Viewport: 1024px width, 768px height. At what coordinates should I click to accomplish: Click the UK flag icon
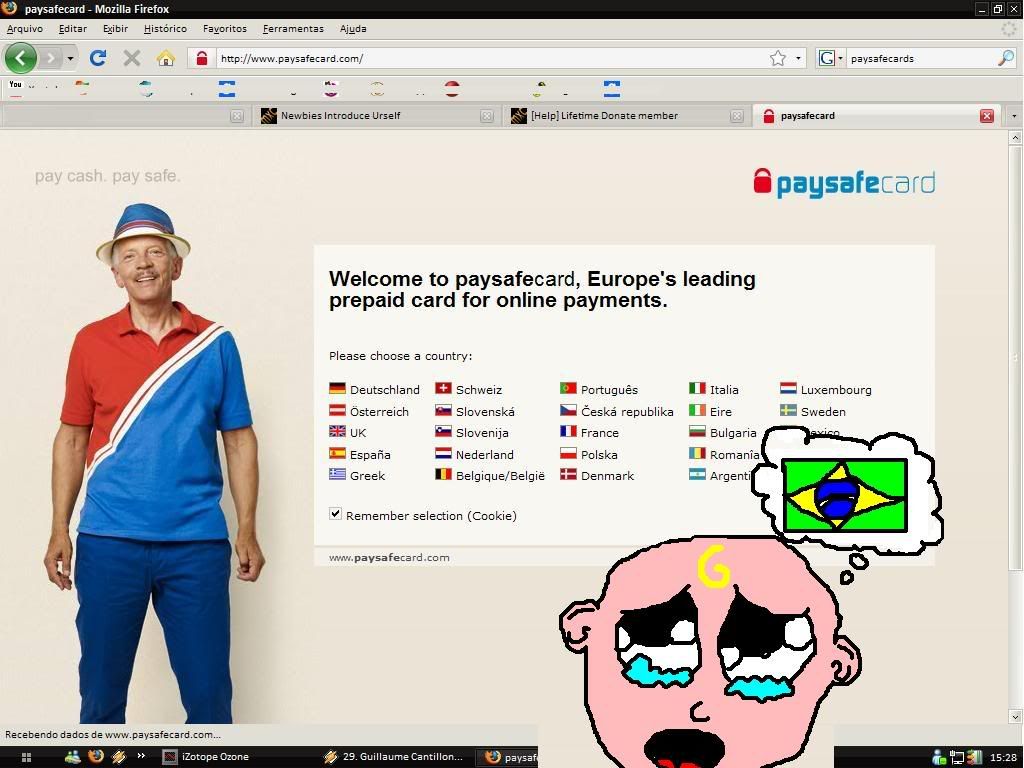tap(338, 432)
